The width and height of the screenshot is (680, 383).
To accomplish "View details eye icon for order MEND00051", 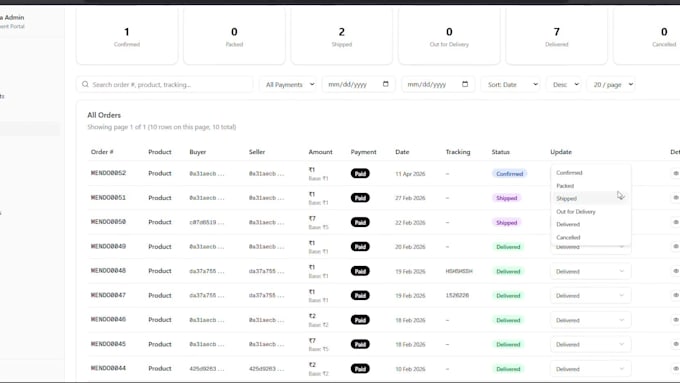I will coord(676,197).
